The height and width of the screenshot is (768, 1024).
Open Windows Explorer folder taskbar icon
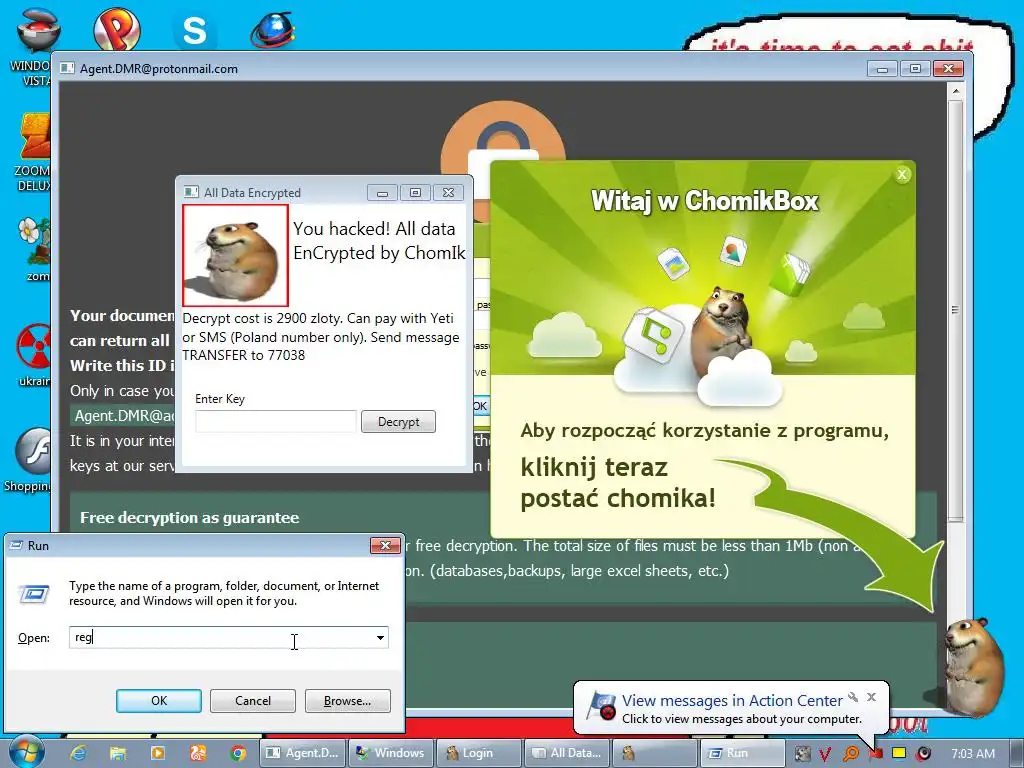tap(118, 753)
